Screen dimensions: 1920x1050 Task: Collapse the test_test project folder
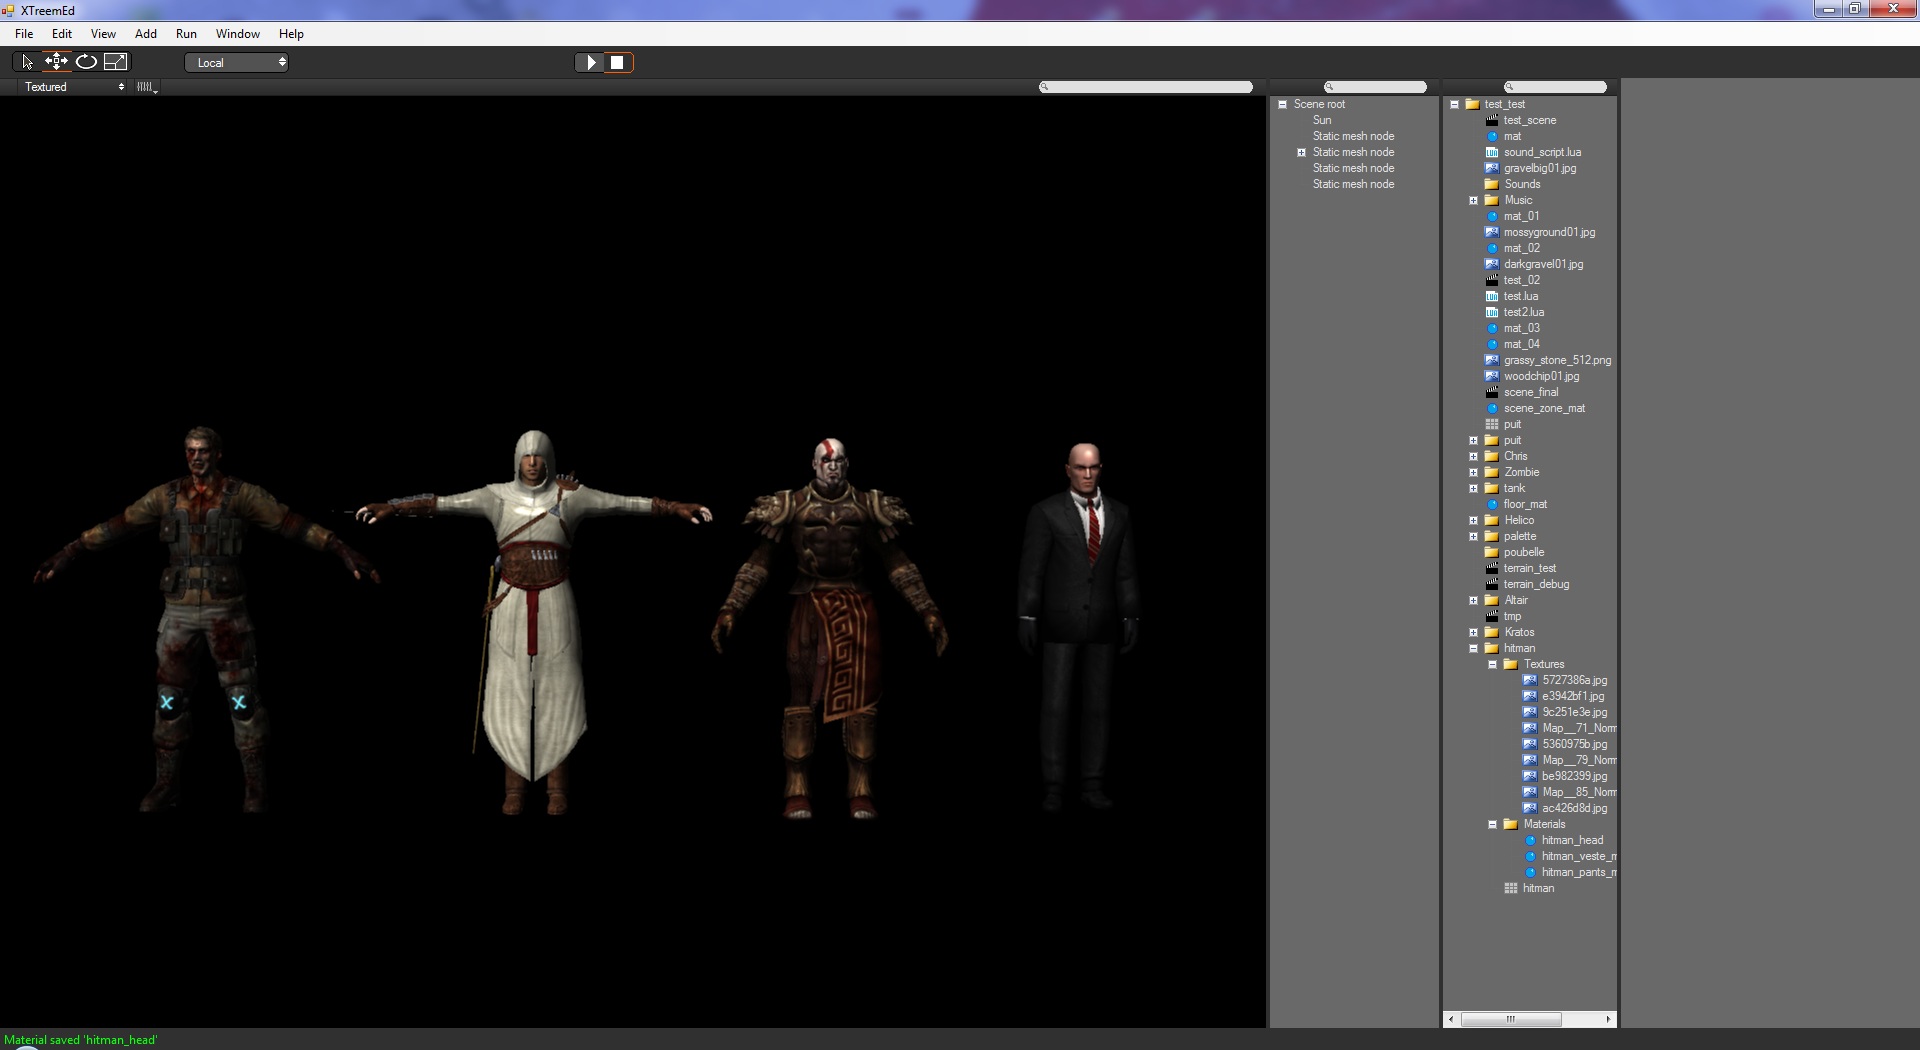tap(1454, 104)
